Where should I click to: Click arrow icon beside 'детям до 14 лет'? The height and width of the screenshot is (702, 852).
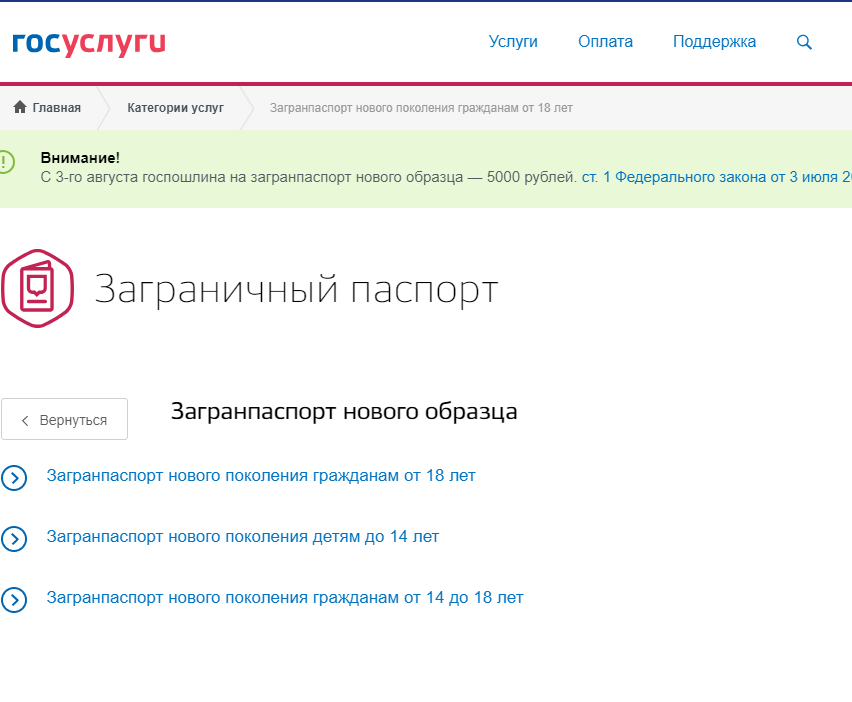(14, 538)
